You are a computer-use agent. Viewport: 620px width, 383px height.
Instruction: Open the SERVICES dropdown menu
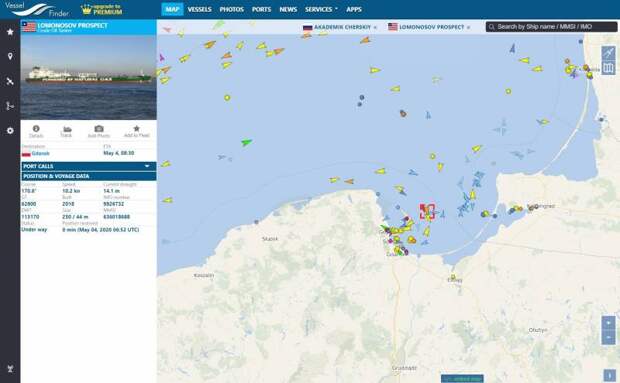tap(321, 9)
